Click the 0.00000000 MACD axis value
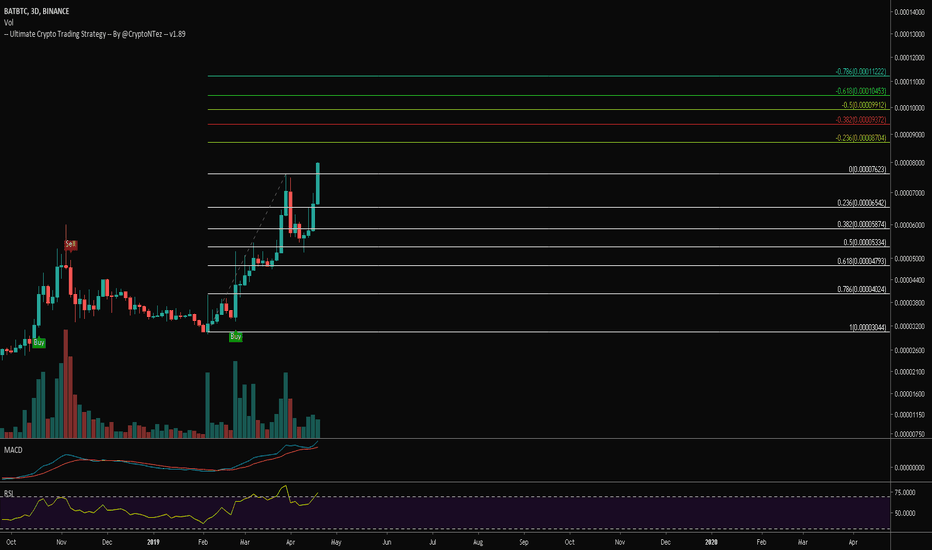This screenshot has height=550, width=932. [909, 468]
